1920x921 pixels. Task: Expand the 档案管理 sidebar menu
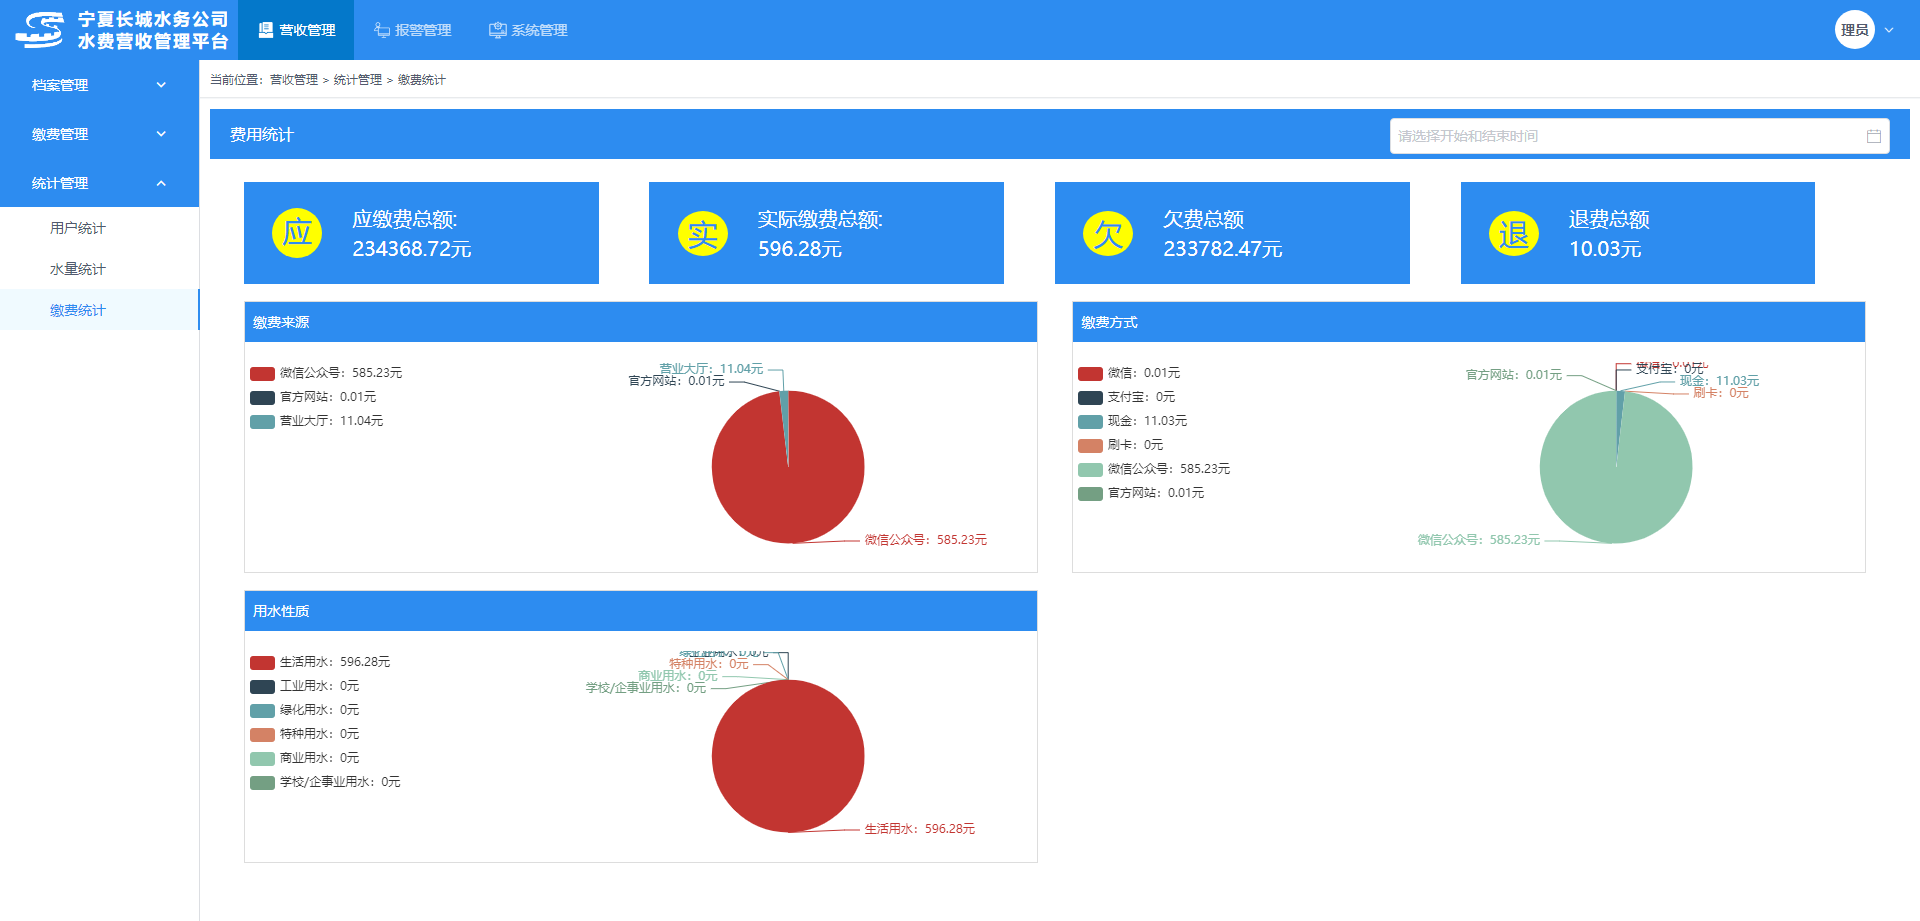pos(98,85)
